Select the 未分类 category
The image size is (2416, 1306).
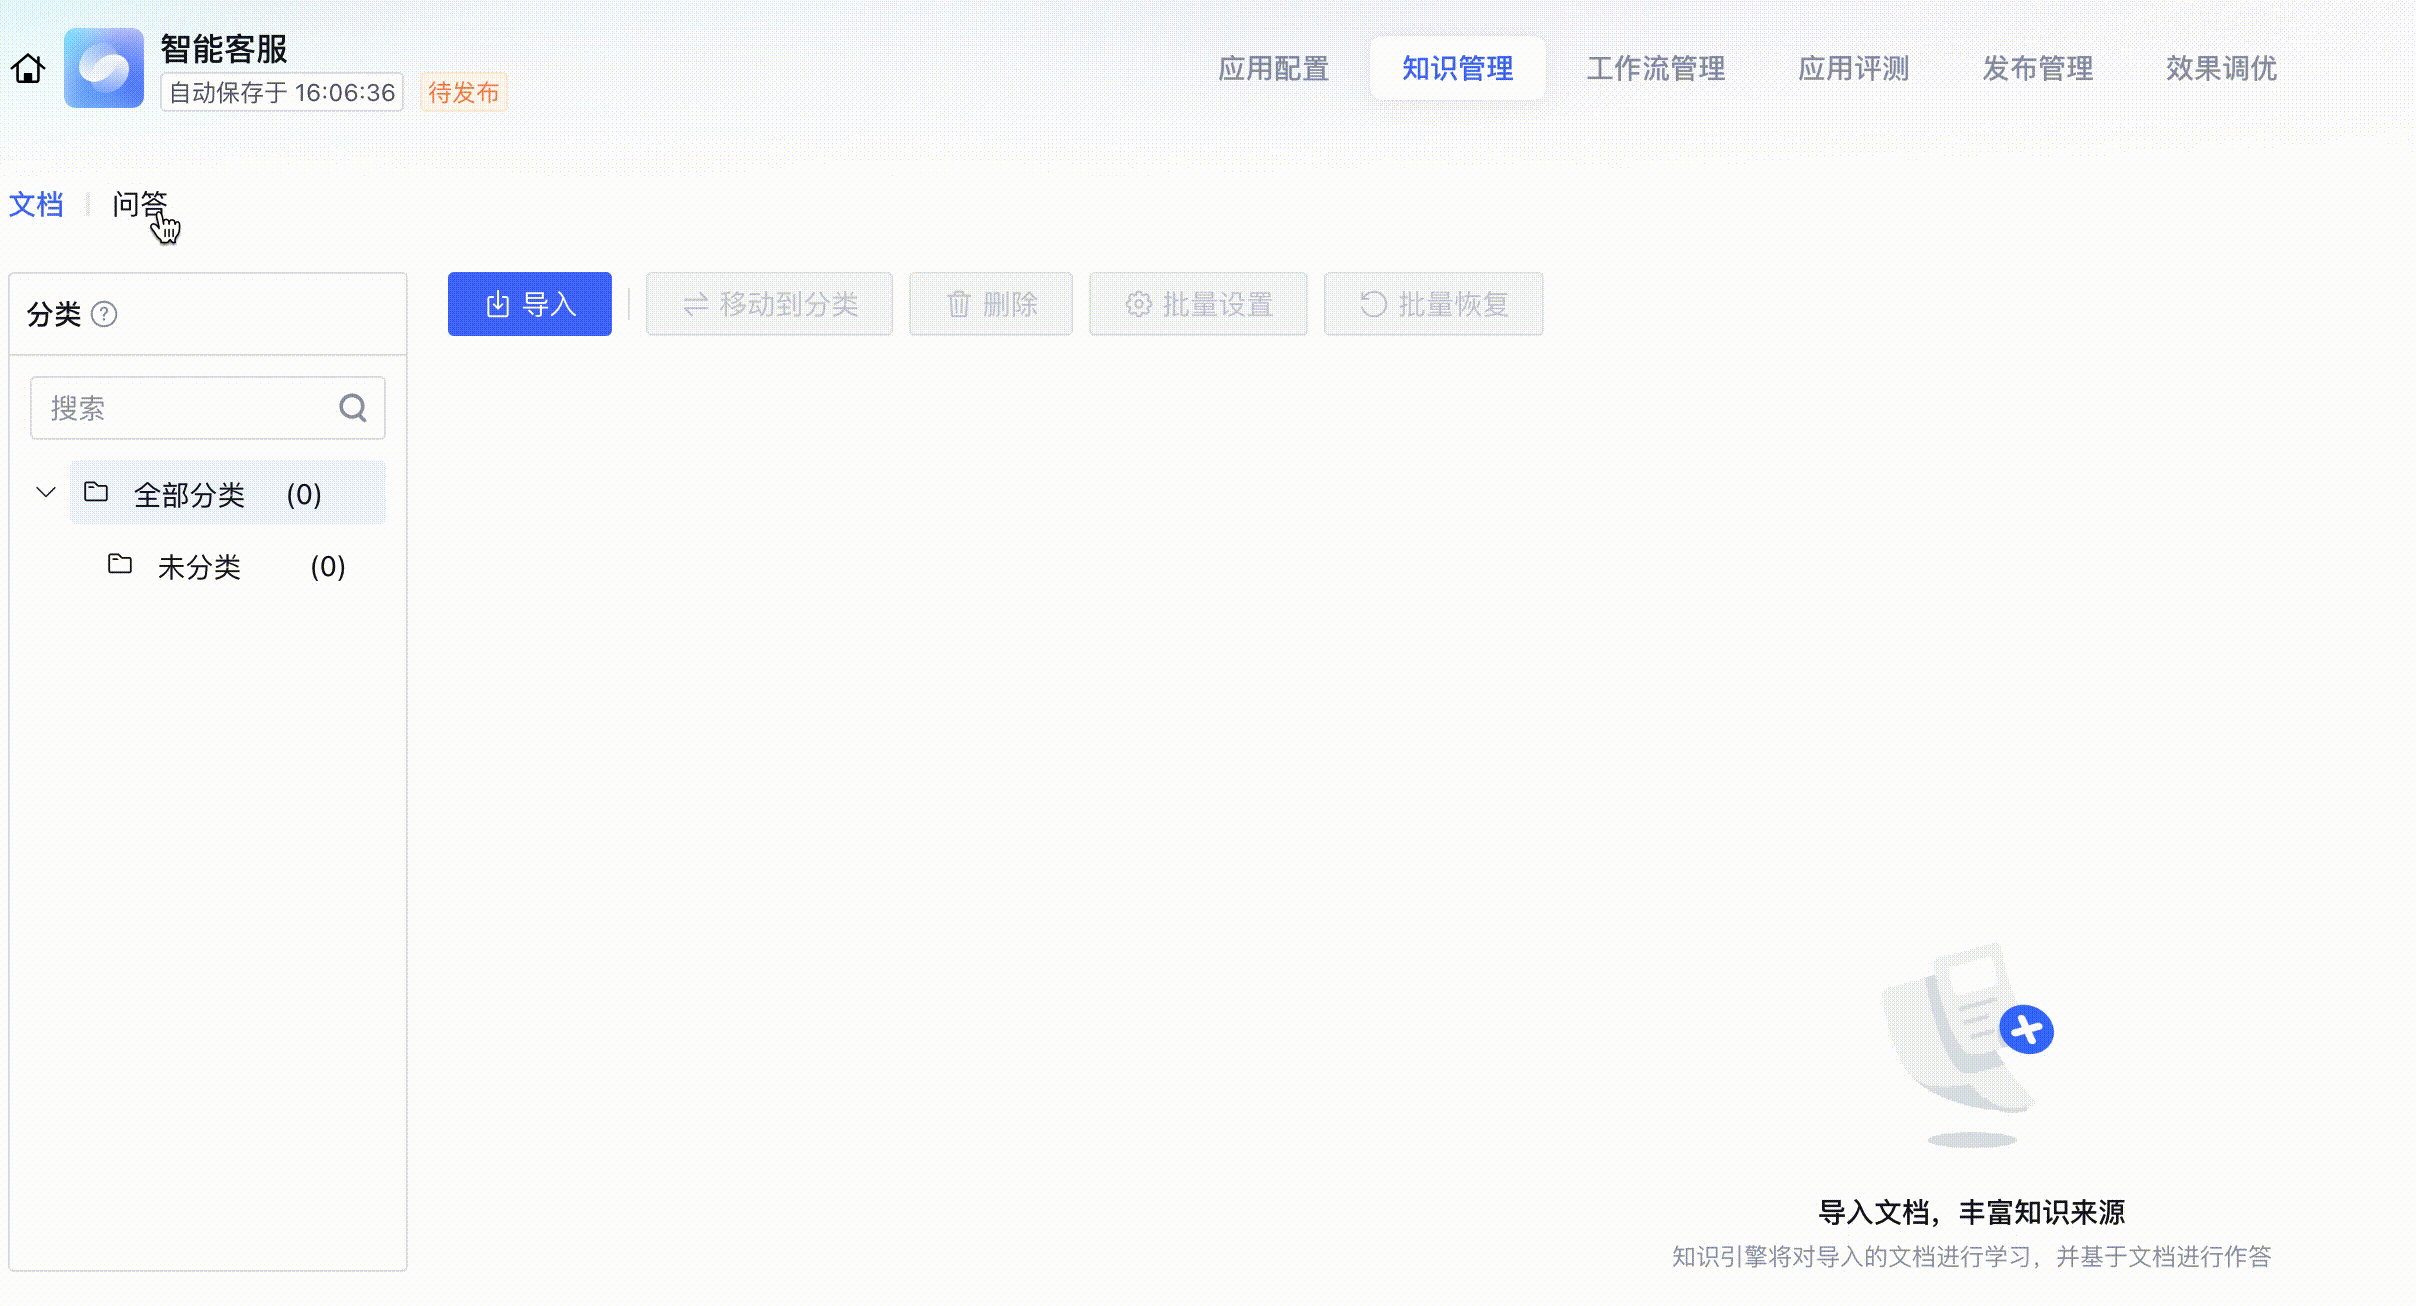pos(199,567)
